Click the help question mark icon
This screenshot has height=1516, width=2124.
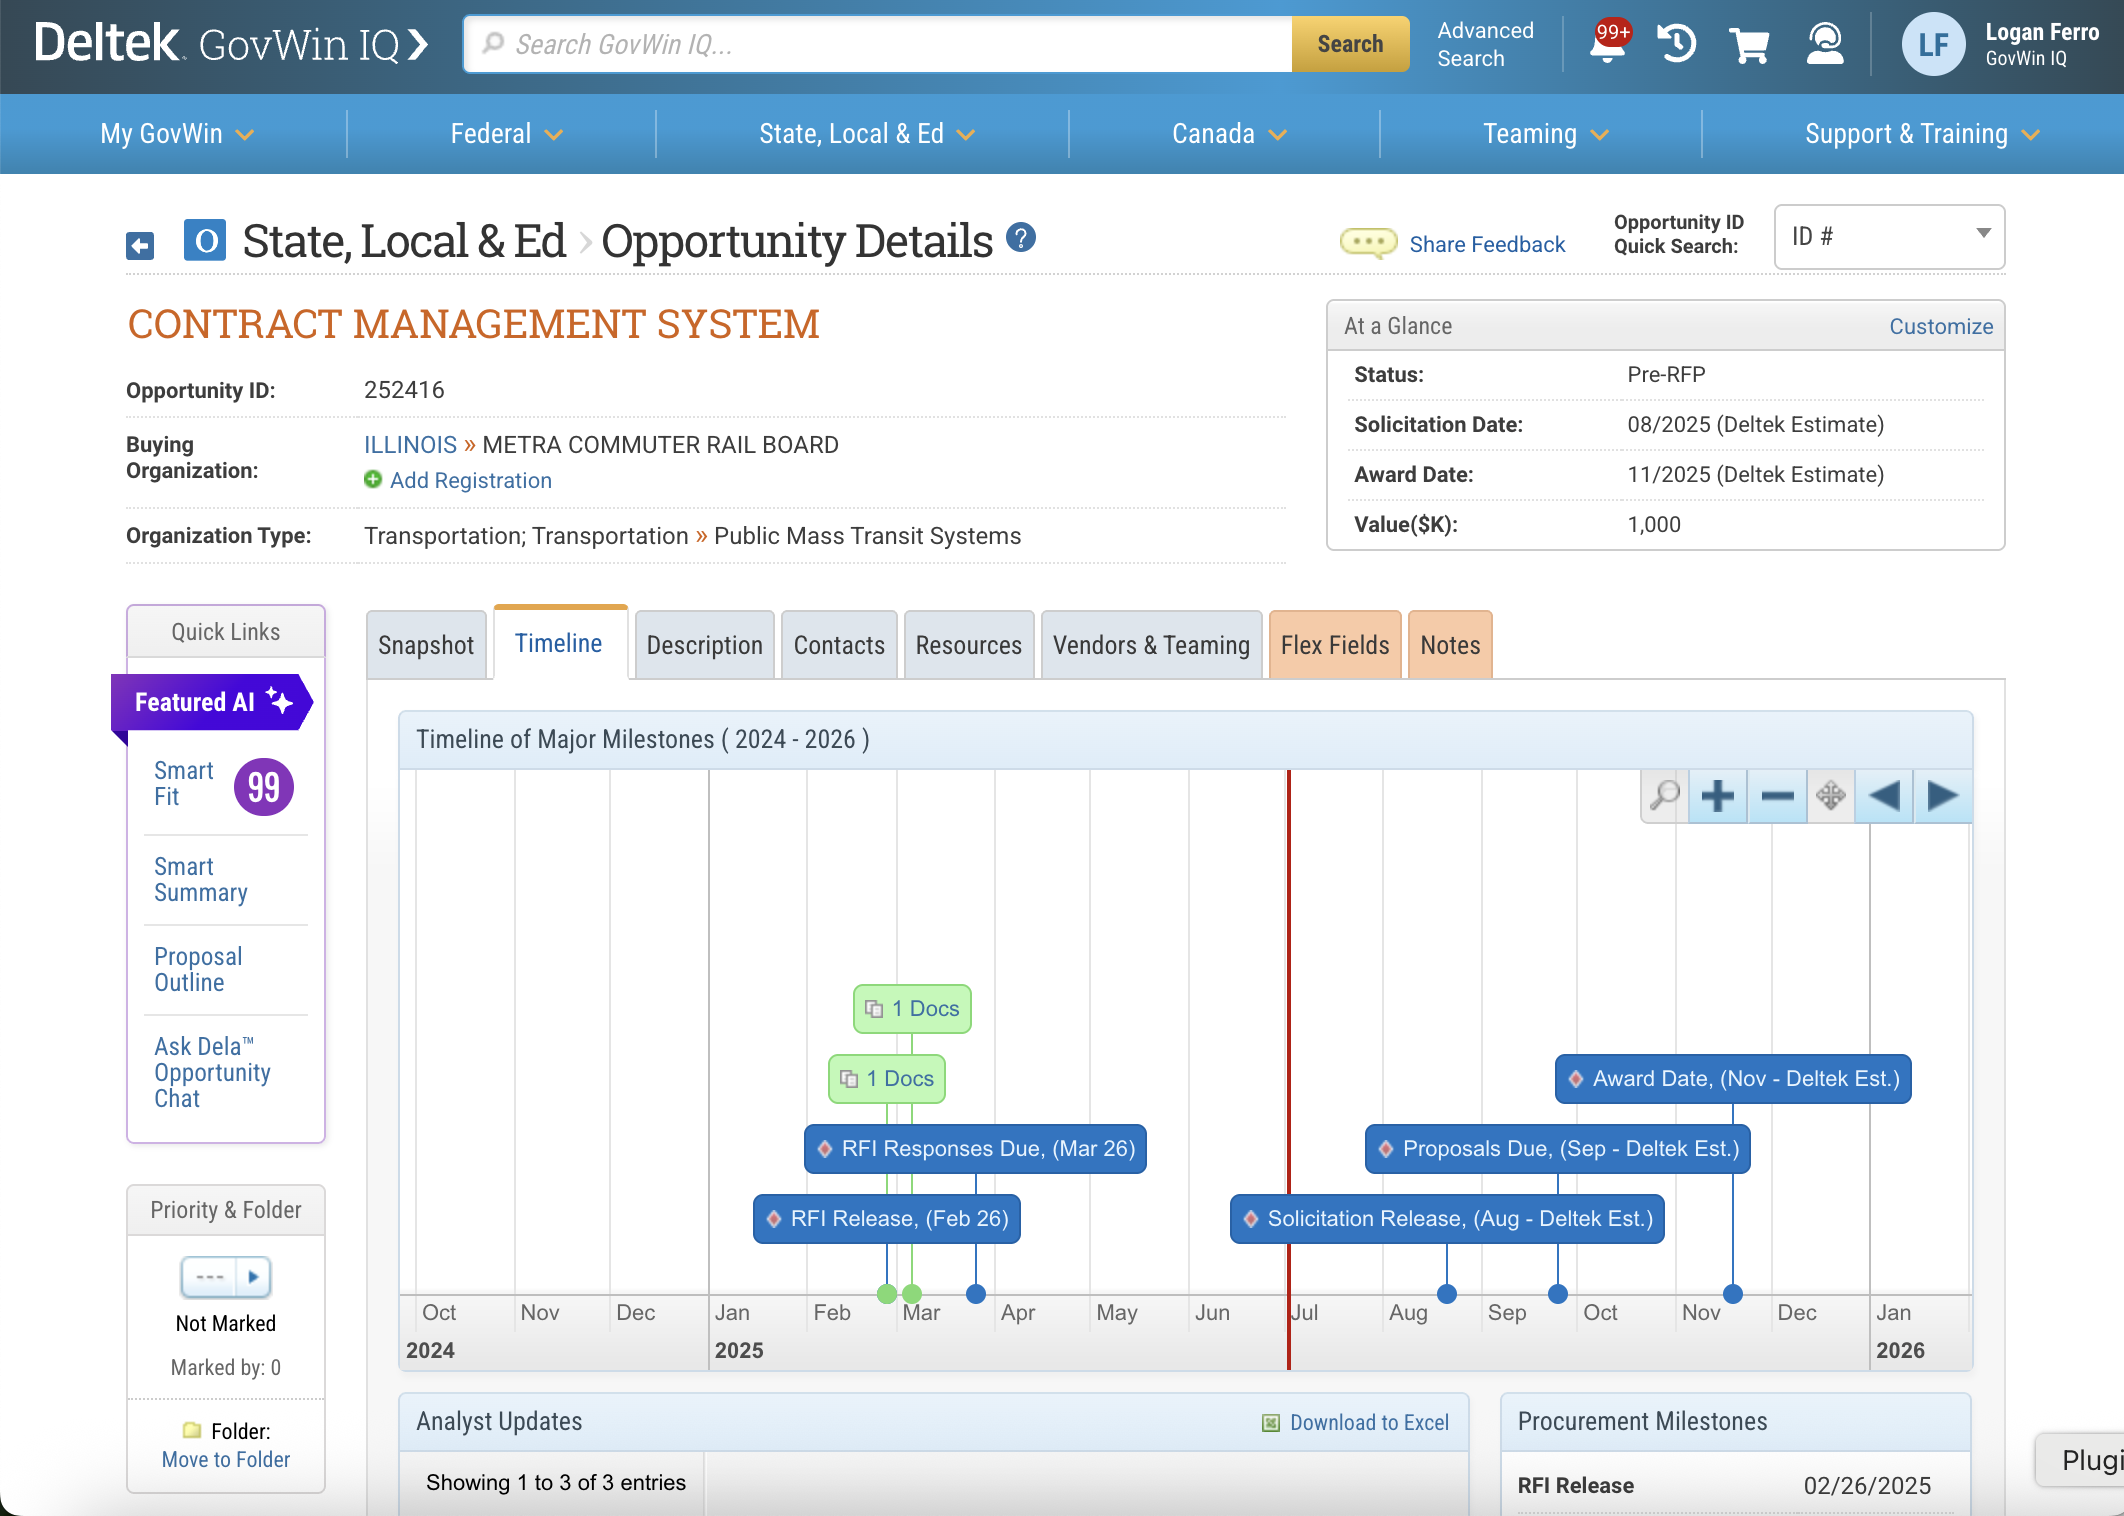[x=1020, y=238]
